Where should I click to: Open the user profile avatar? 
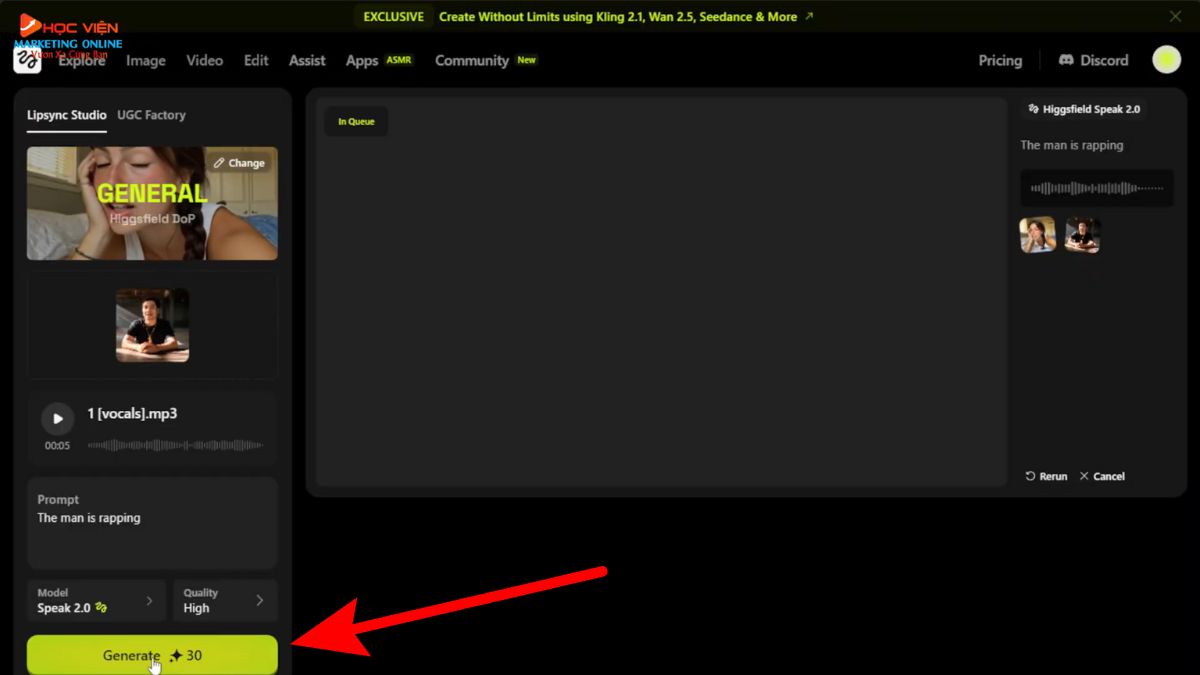point(1166,60)
